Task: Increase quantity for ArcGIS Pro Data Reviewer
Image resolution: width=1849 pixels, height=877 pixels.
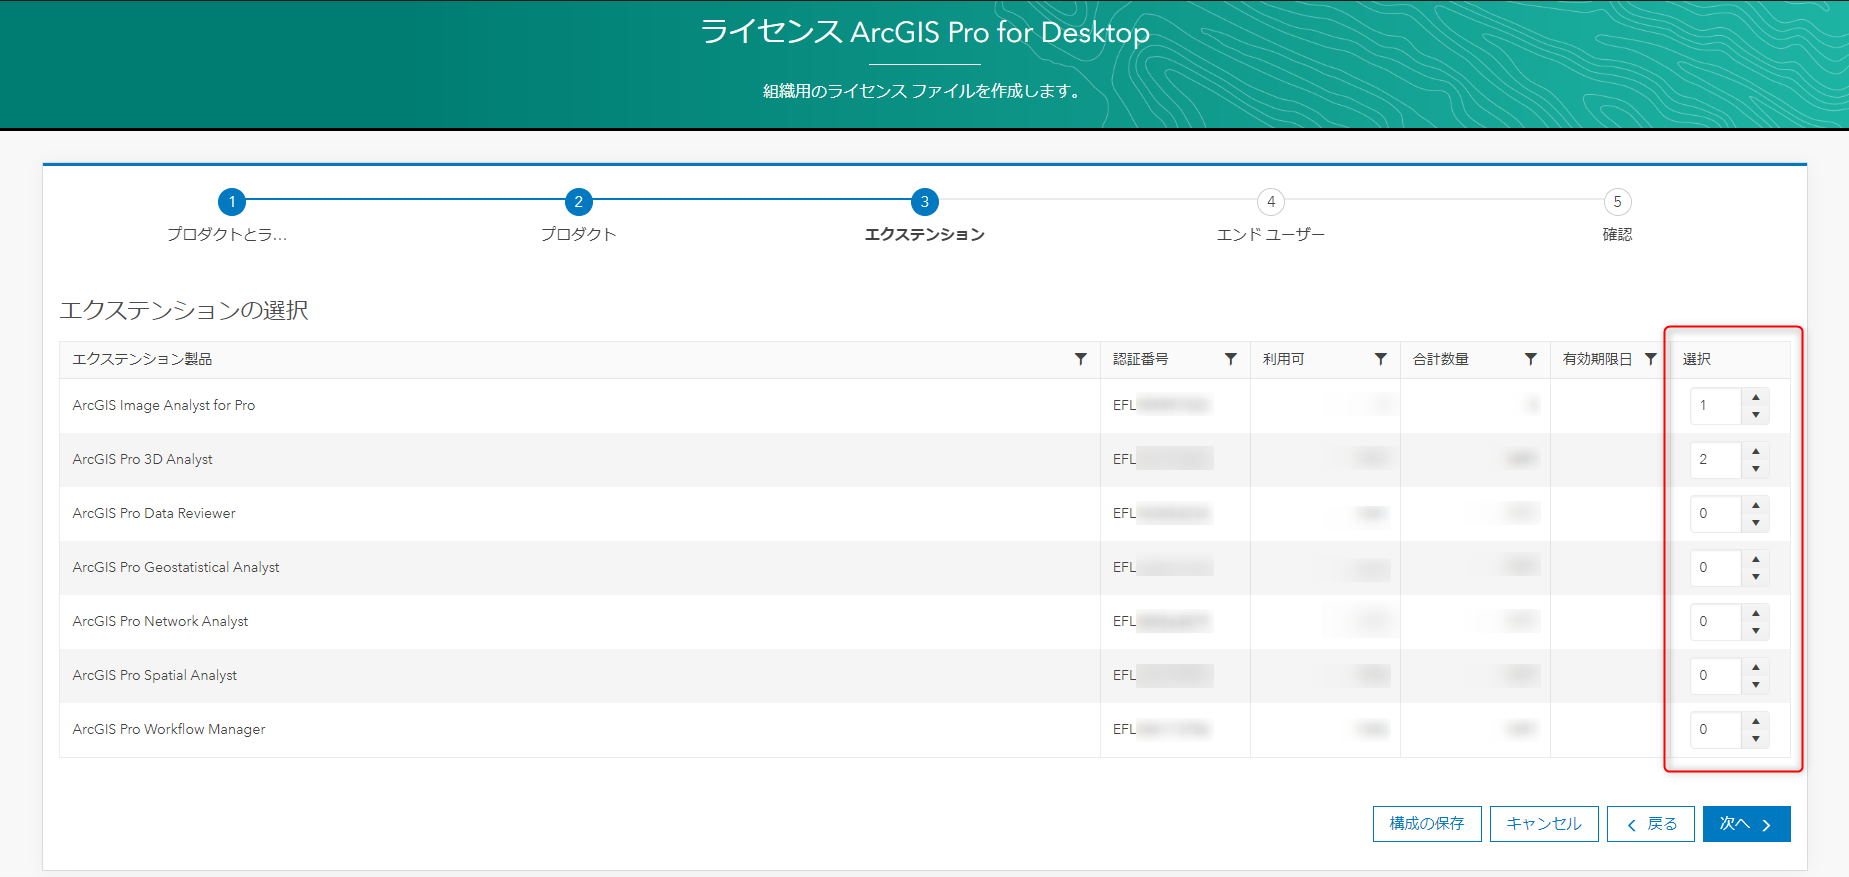Action: click(x=1755, y=505)
